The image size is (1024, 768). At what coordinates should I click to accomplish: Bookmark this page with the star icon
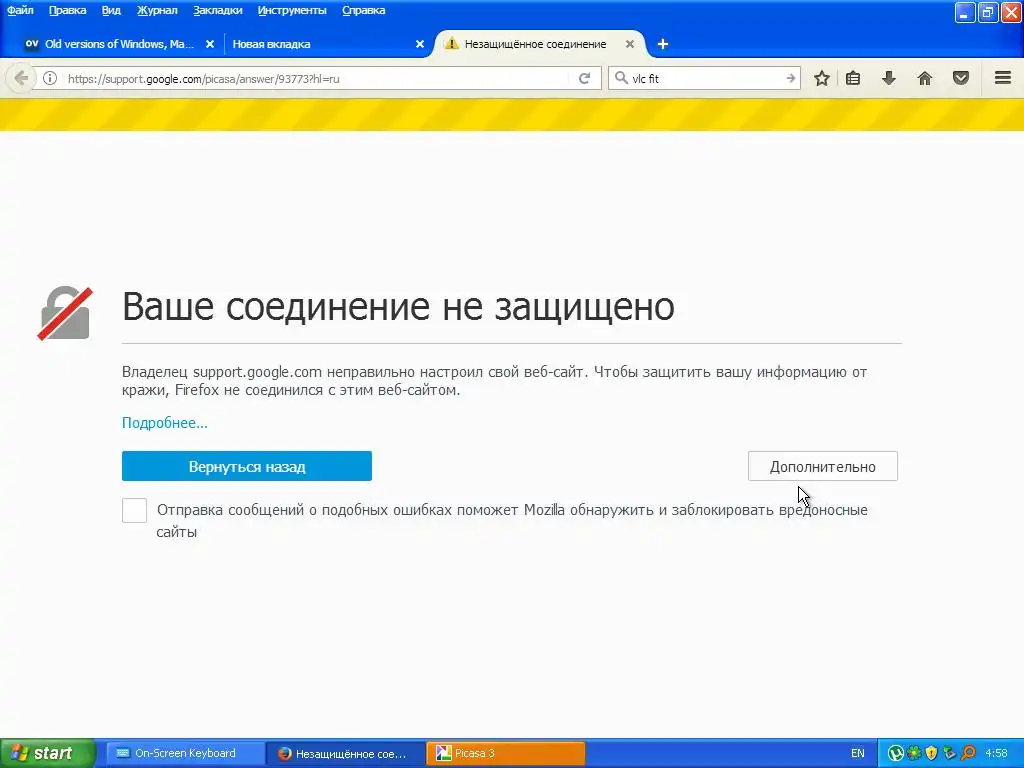[822, 78]
